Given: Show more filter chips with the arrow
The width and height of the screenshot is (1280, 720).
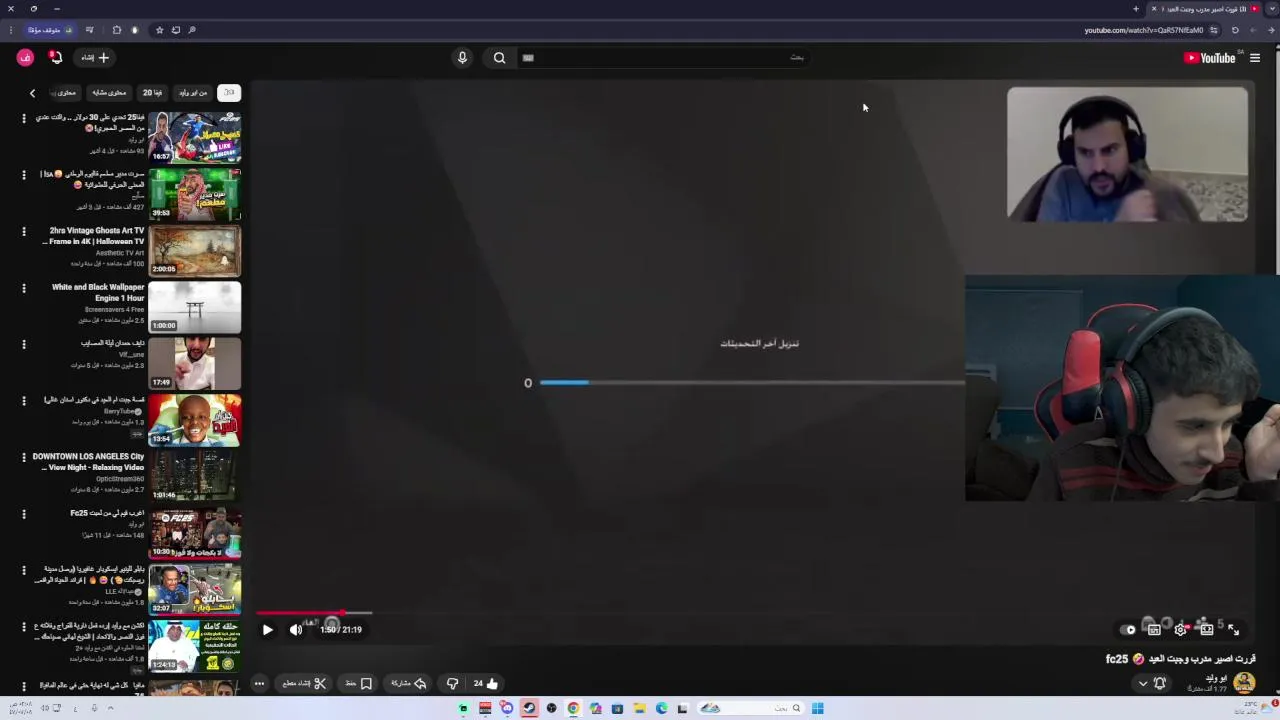Looking at the screenshot, I should coord(32,93).
